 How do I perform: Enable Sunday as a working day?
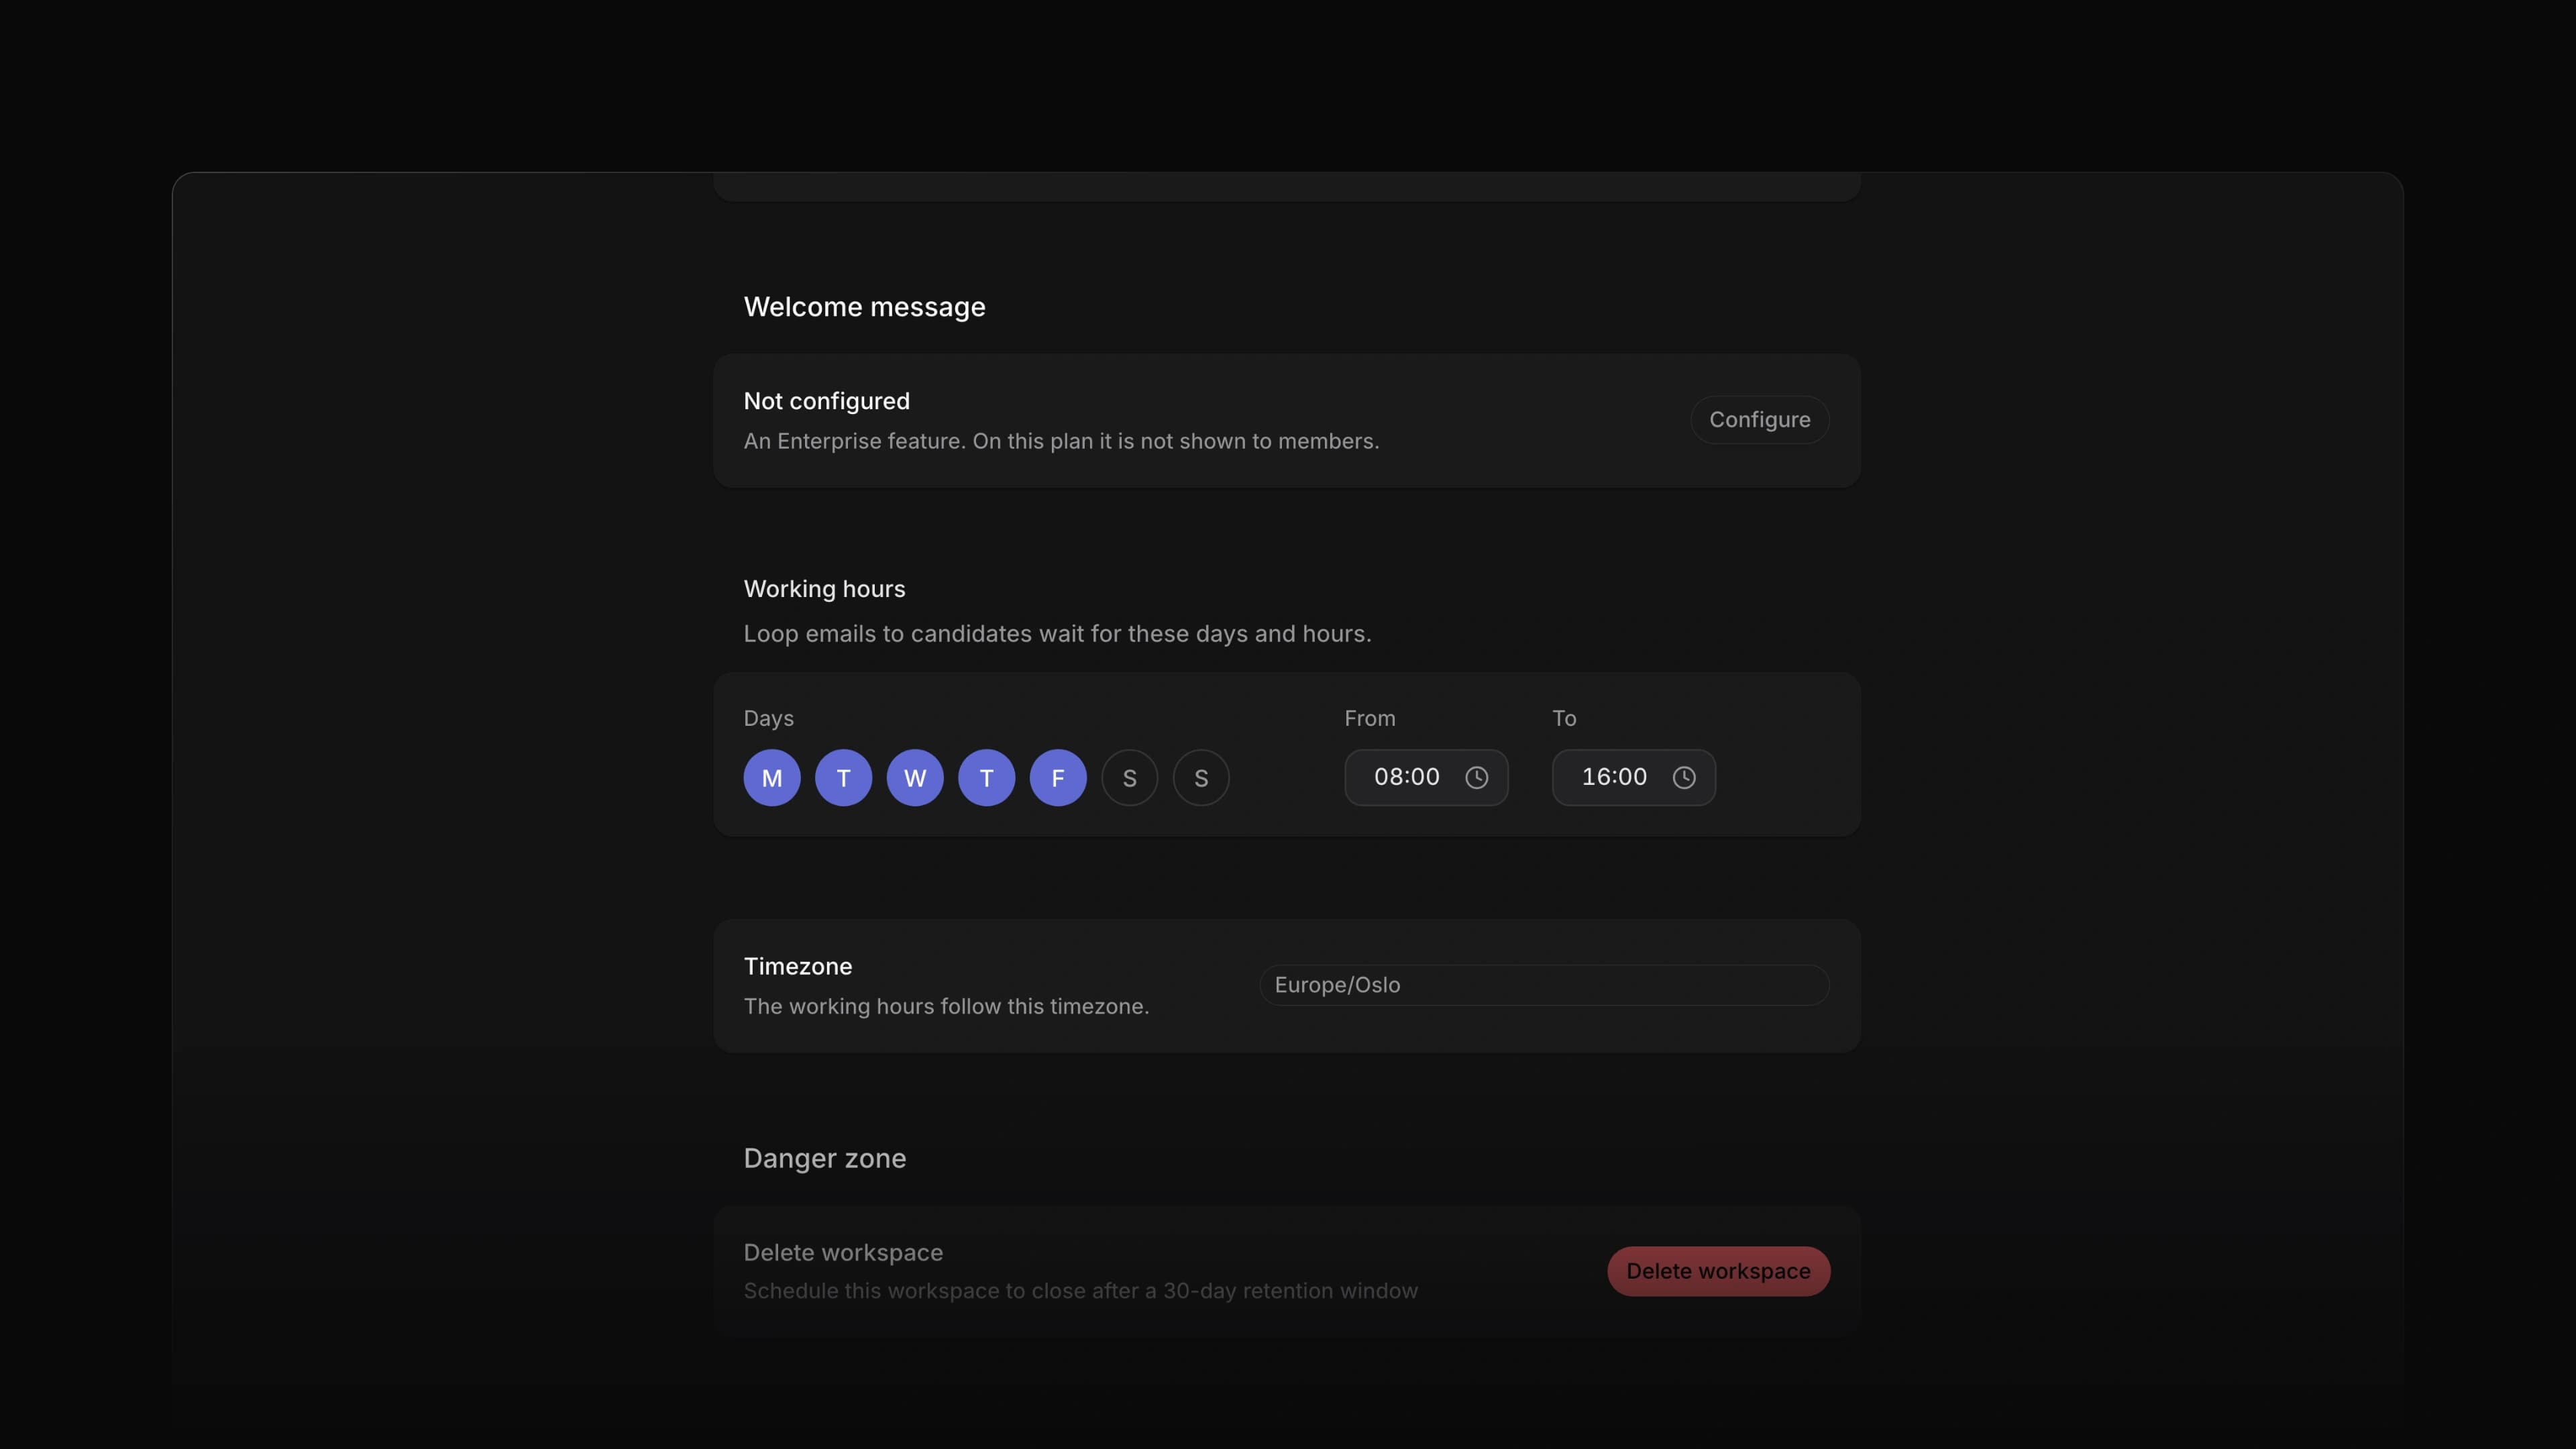click(1201, 777)
